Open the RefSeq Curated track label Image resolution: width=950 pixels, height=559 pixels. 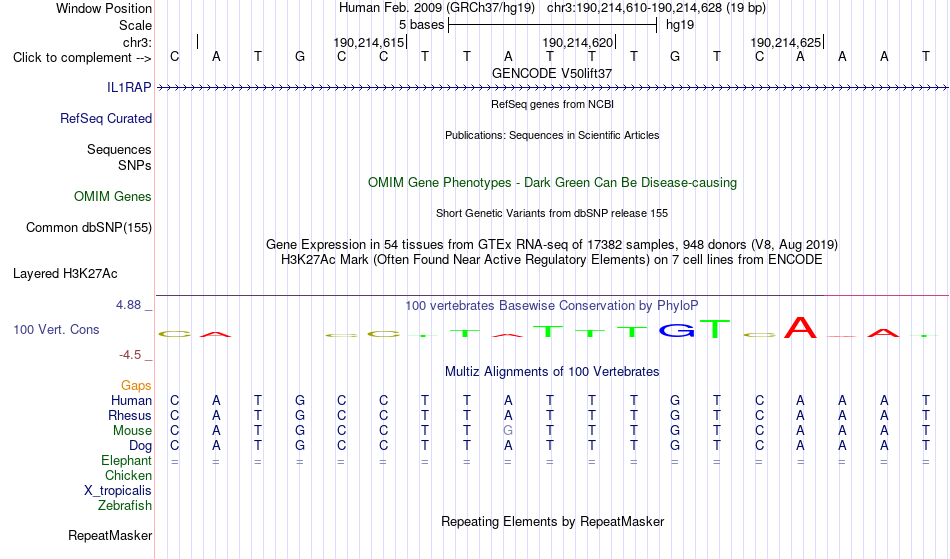tap(106, 118)
